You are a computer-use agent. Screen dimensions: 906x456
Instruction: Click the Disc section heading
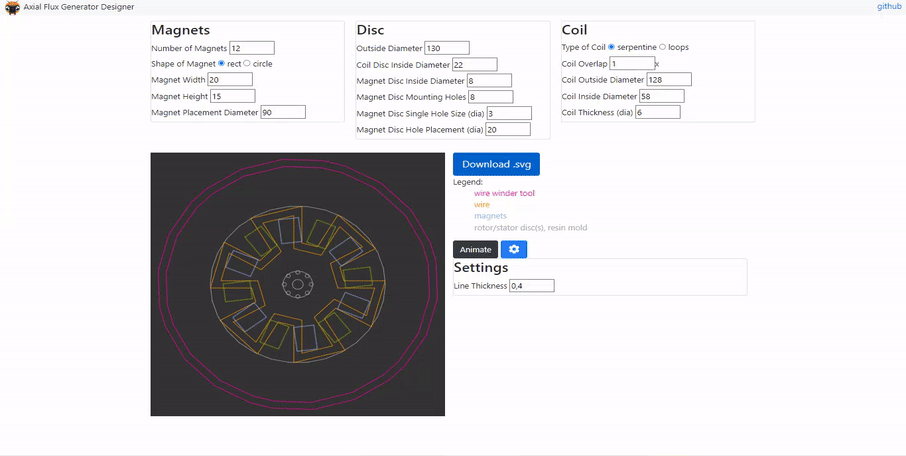click(370, 30)
